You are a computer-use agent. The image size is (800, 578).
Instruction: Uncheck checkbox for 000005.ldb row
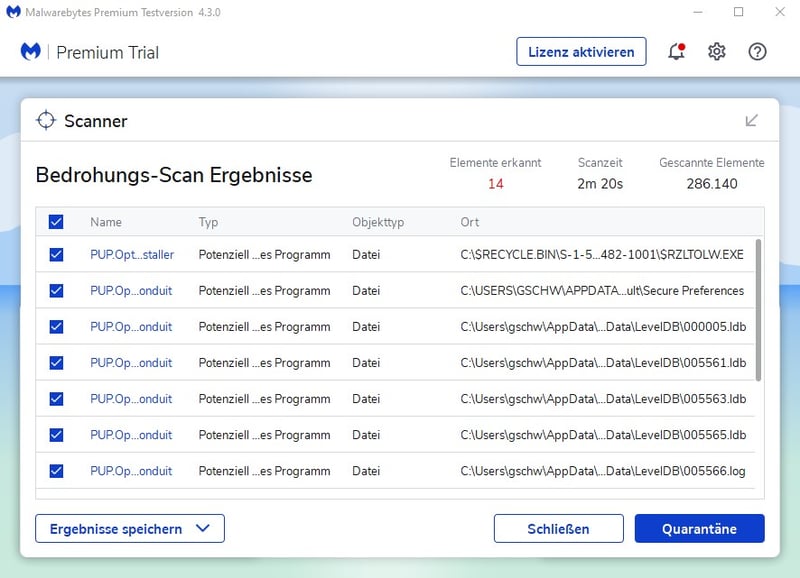pyautogui.click(x=56, y=326)
